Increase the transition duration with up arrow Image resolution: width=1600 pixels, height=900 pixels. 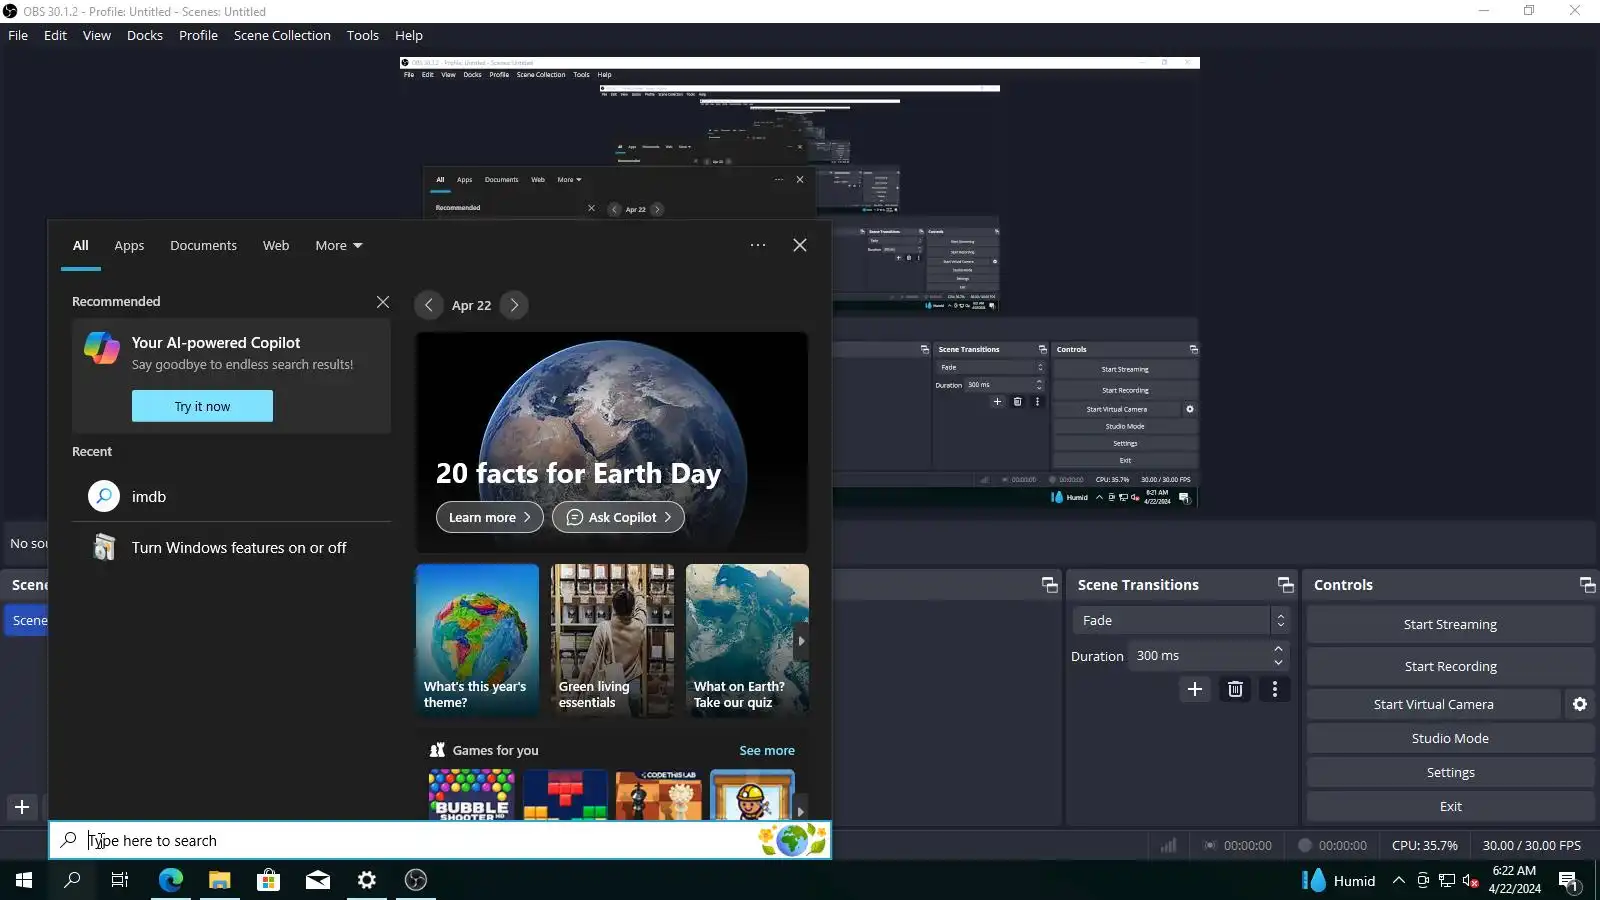coord(1278,649)
